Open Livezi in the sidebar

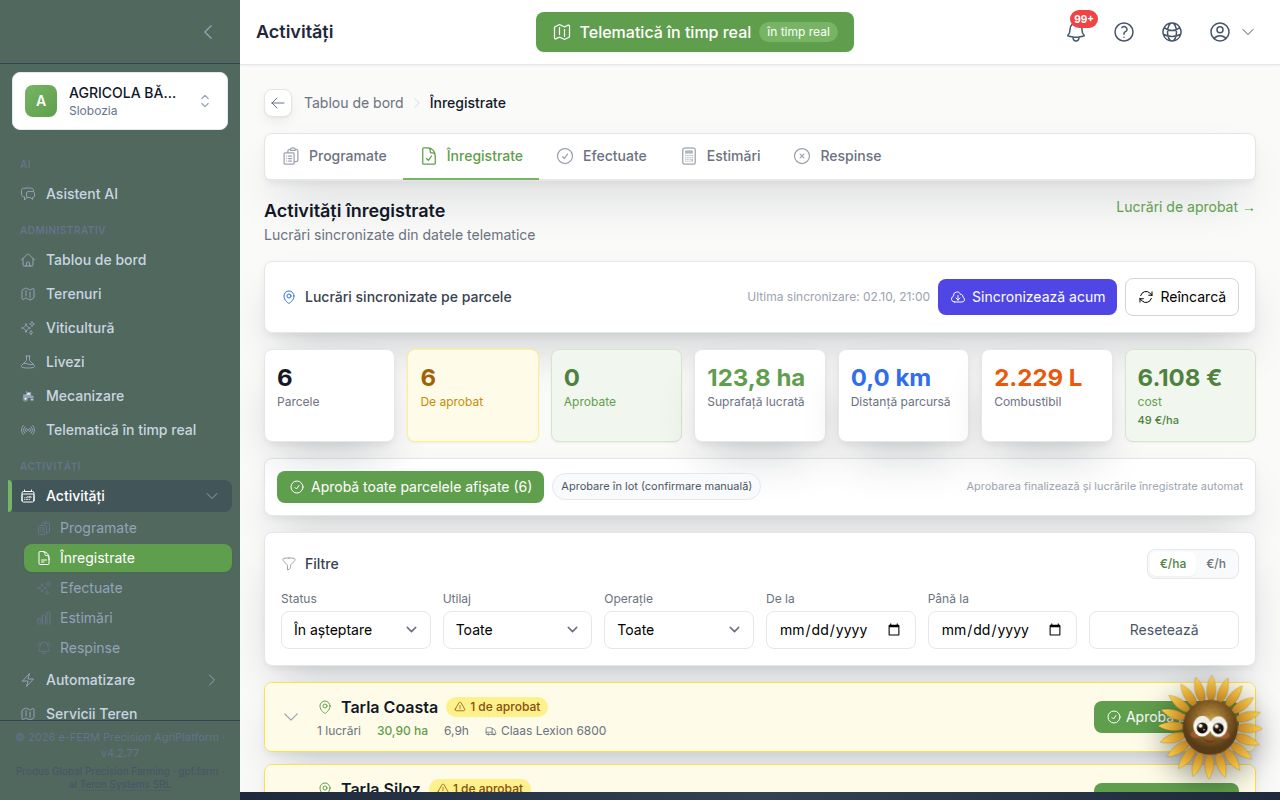coord(120,362)
